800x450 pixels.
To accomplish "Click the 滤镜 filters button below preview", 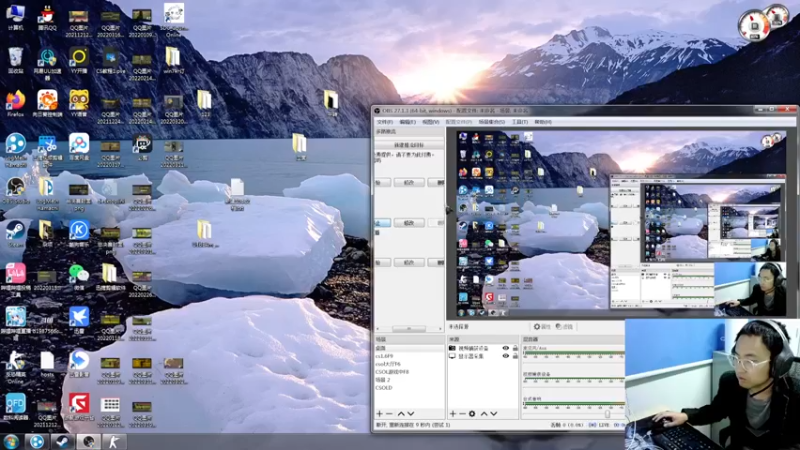I will point(564,327).
